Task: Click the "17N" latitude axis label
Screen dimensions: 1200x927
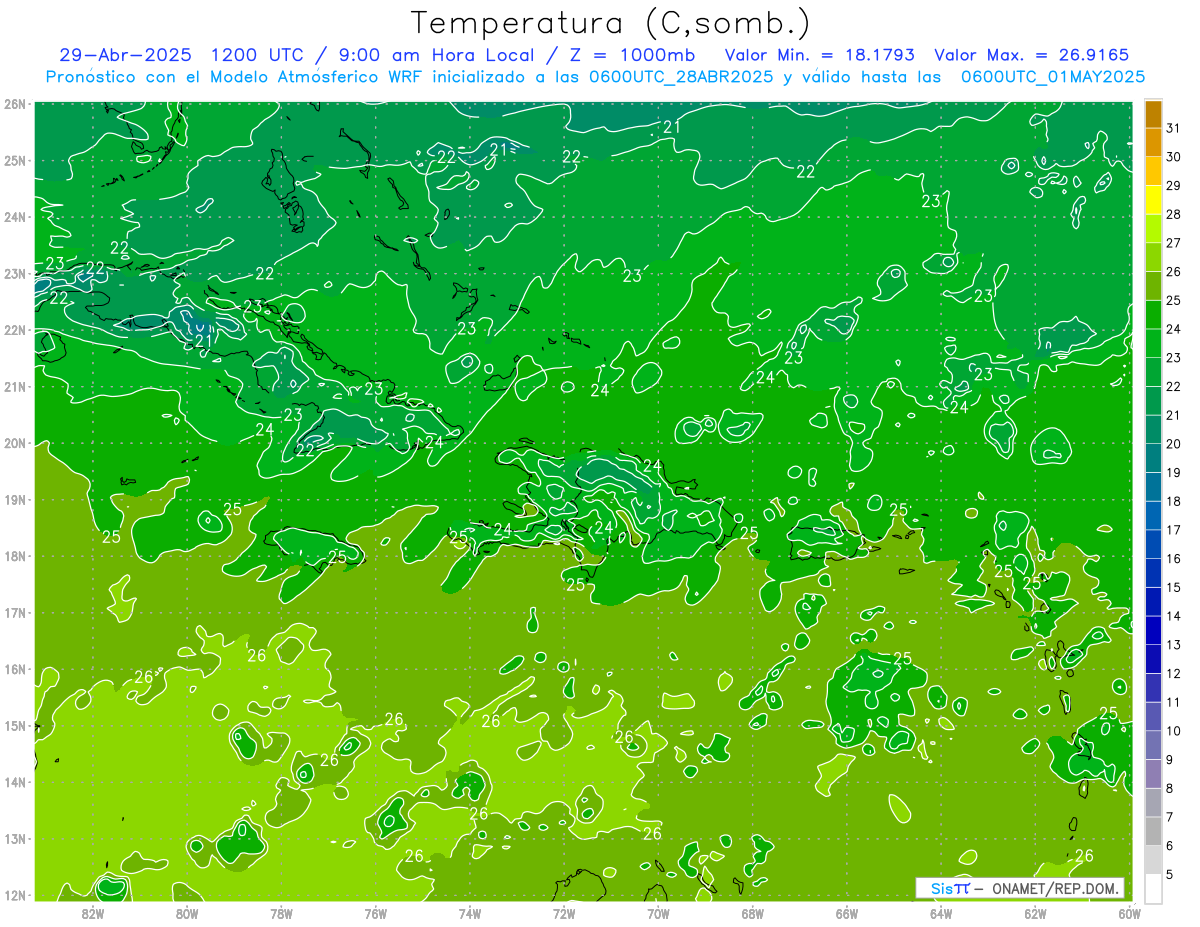Action: pyautogui.click(x=15, y=612)
